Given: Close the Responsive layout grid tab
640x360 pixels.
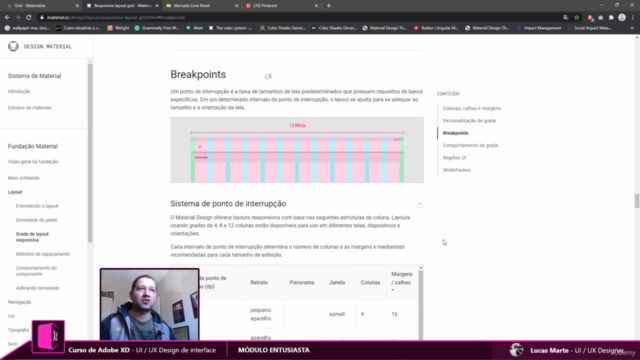Looking at the screenshot, I should pyautogui.click(x=157, y=6).
